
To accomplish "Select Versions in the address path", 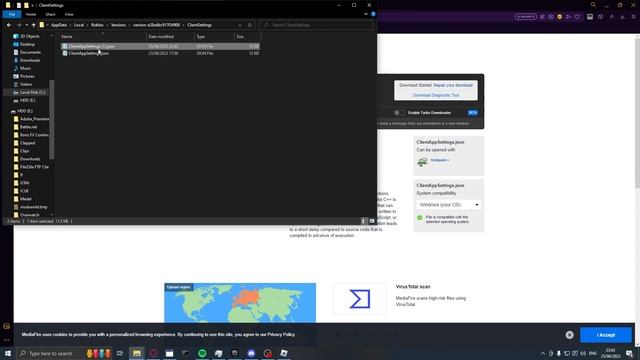I will (118, 25).
